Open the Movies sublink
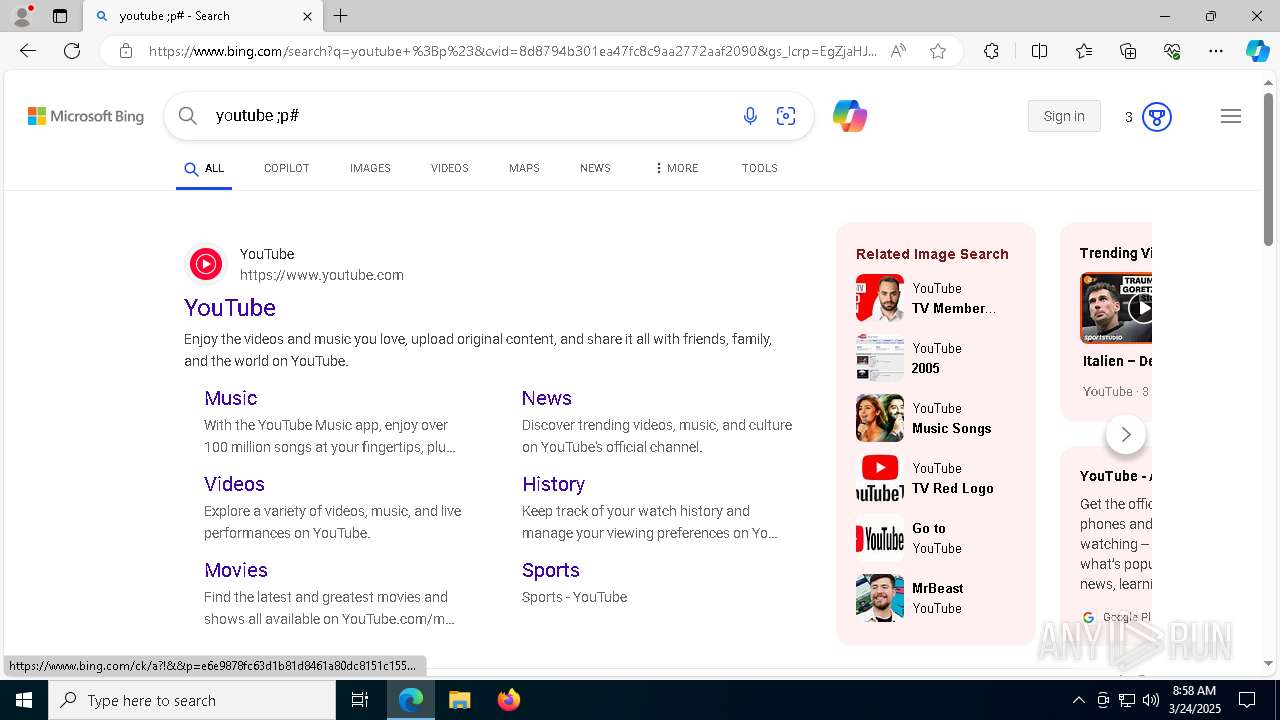 pos(236,570)
